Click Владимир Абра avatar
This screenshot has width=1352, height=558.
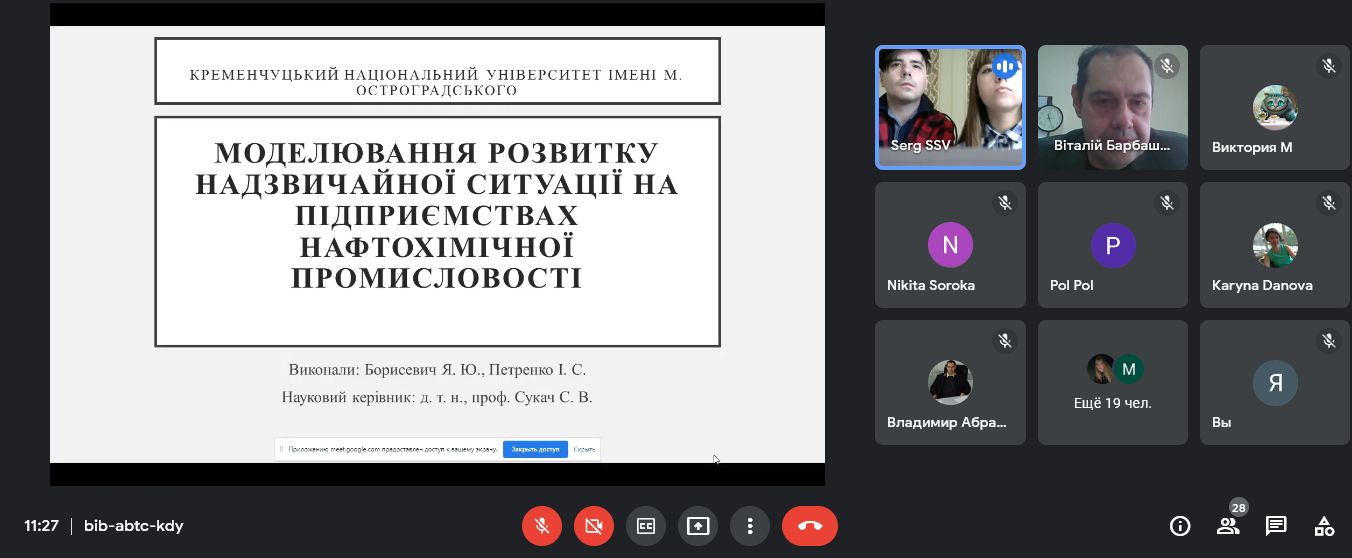tap(950, 382)
